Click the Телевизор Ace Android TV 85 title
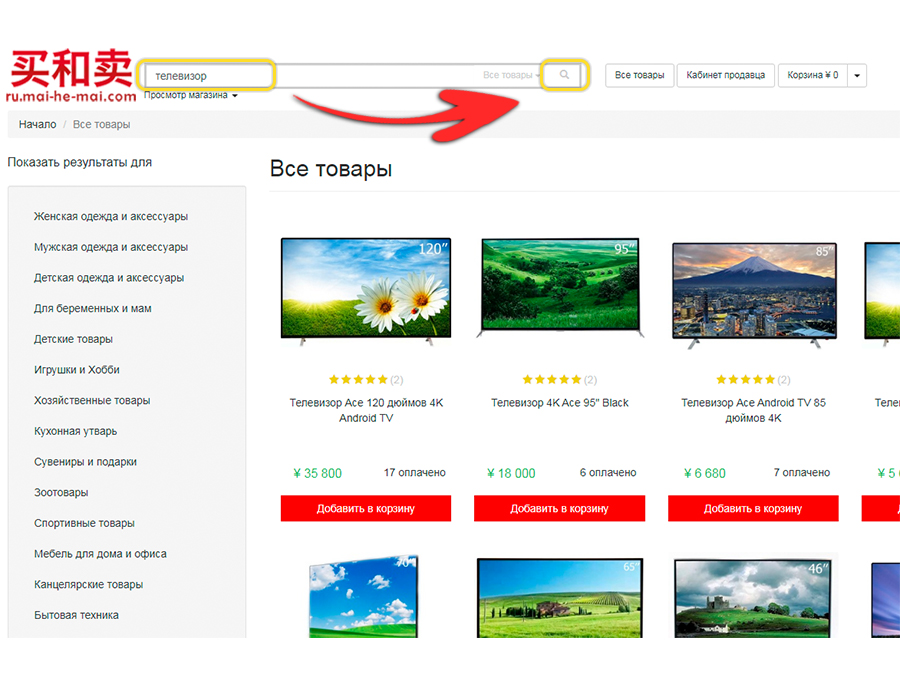Screen dimensions: 900x685 coord(753,411)
